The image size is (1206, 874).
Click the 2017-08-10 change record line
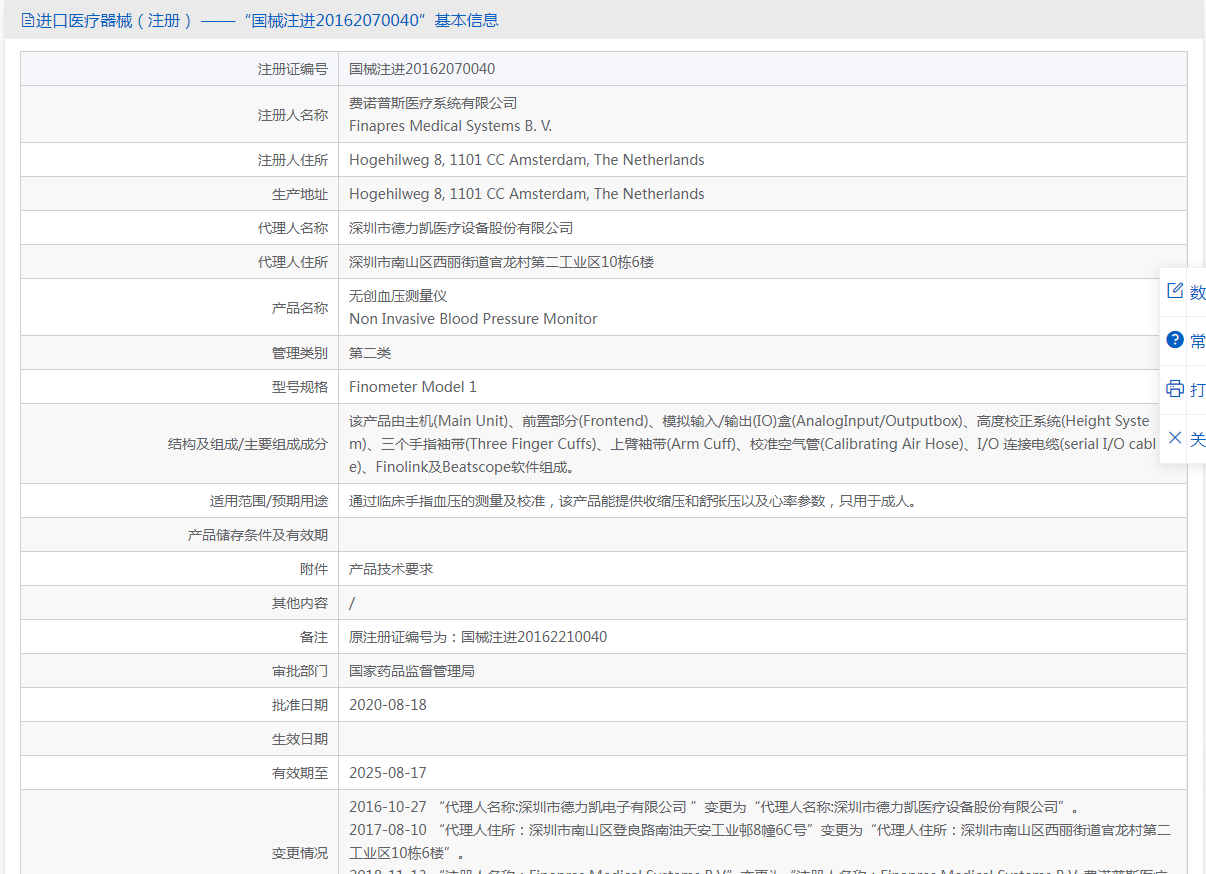point(760,841)
